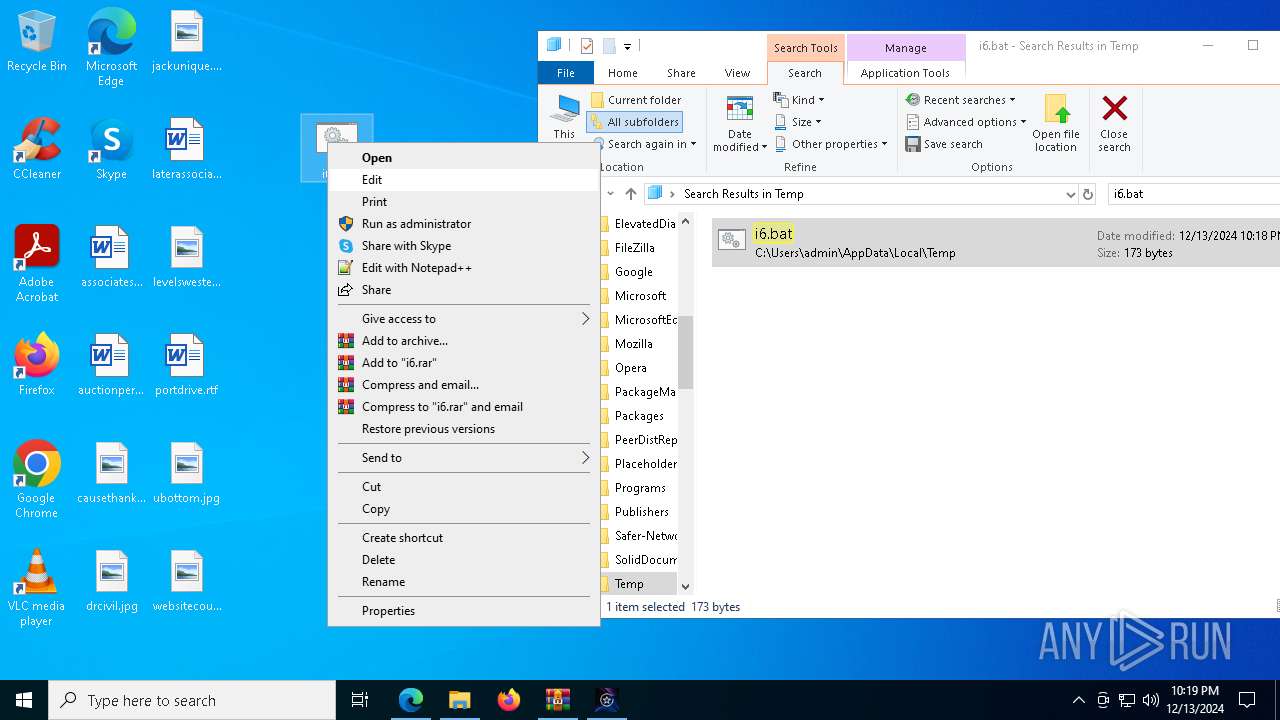
Task: Expand the address bar history dropdown
Action: click(1070, 194)
